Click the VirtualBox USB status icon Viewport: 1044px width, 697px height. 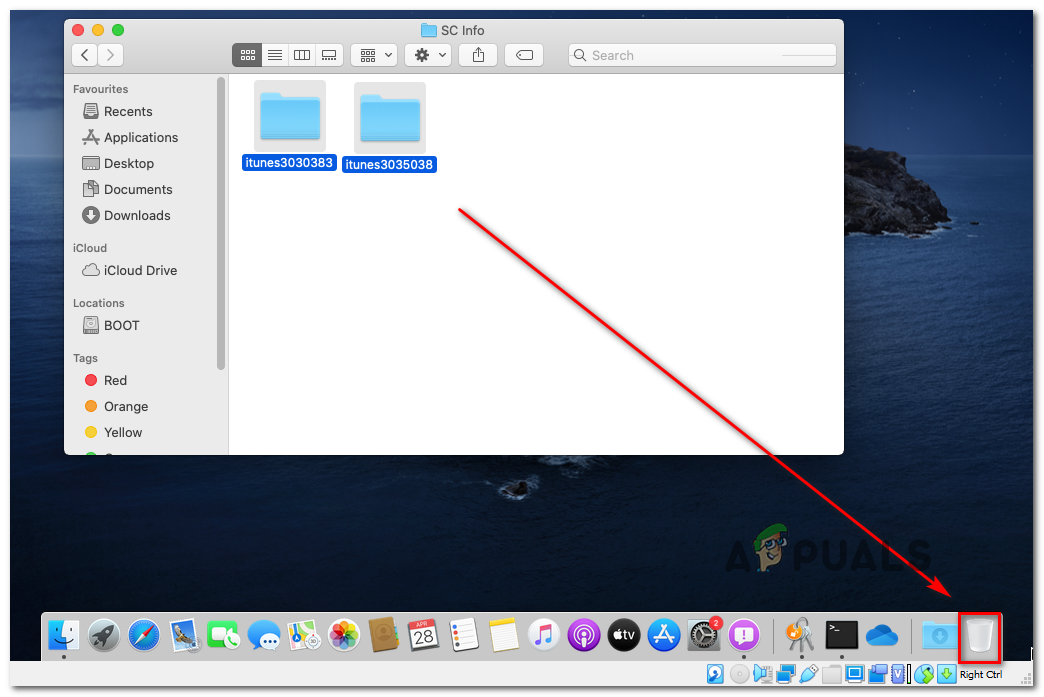[808, 674]
